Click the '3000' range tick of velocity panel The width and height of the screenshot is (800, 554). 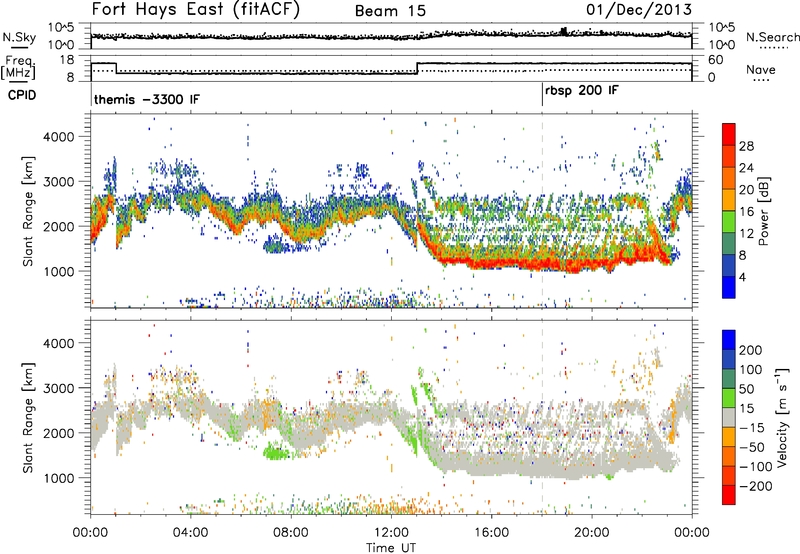click(x=58, y=388)
